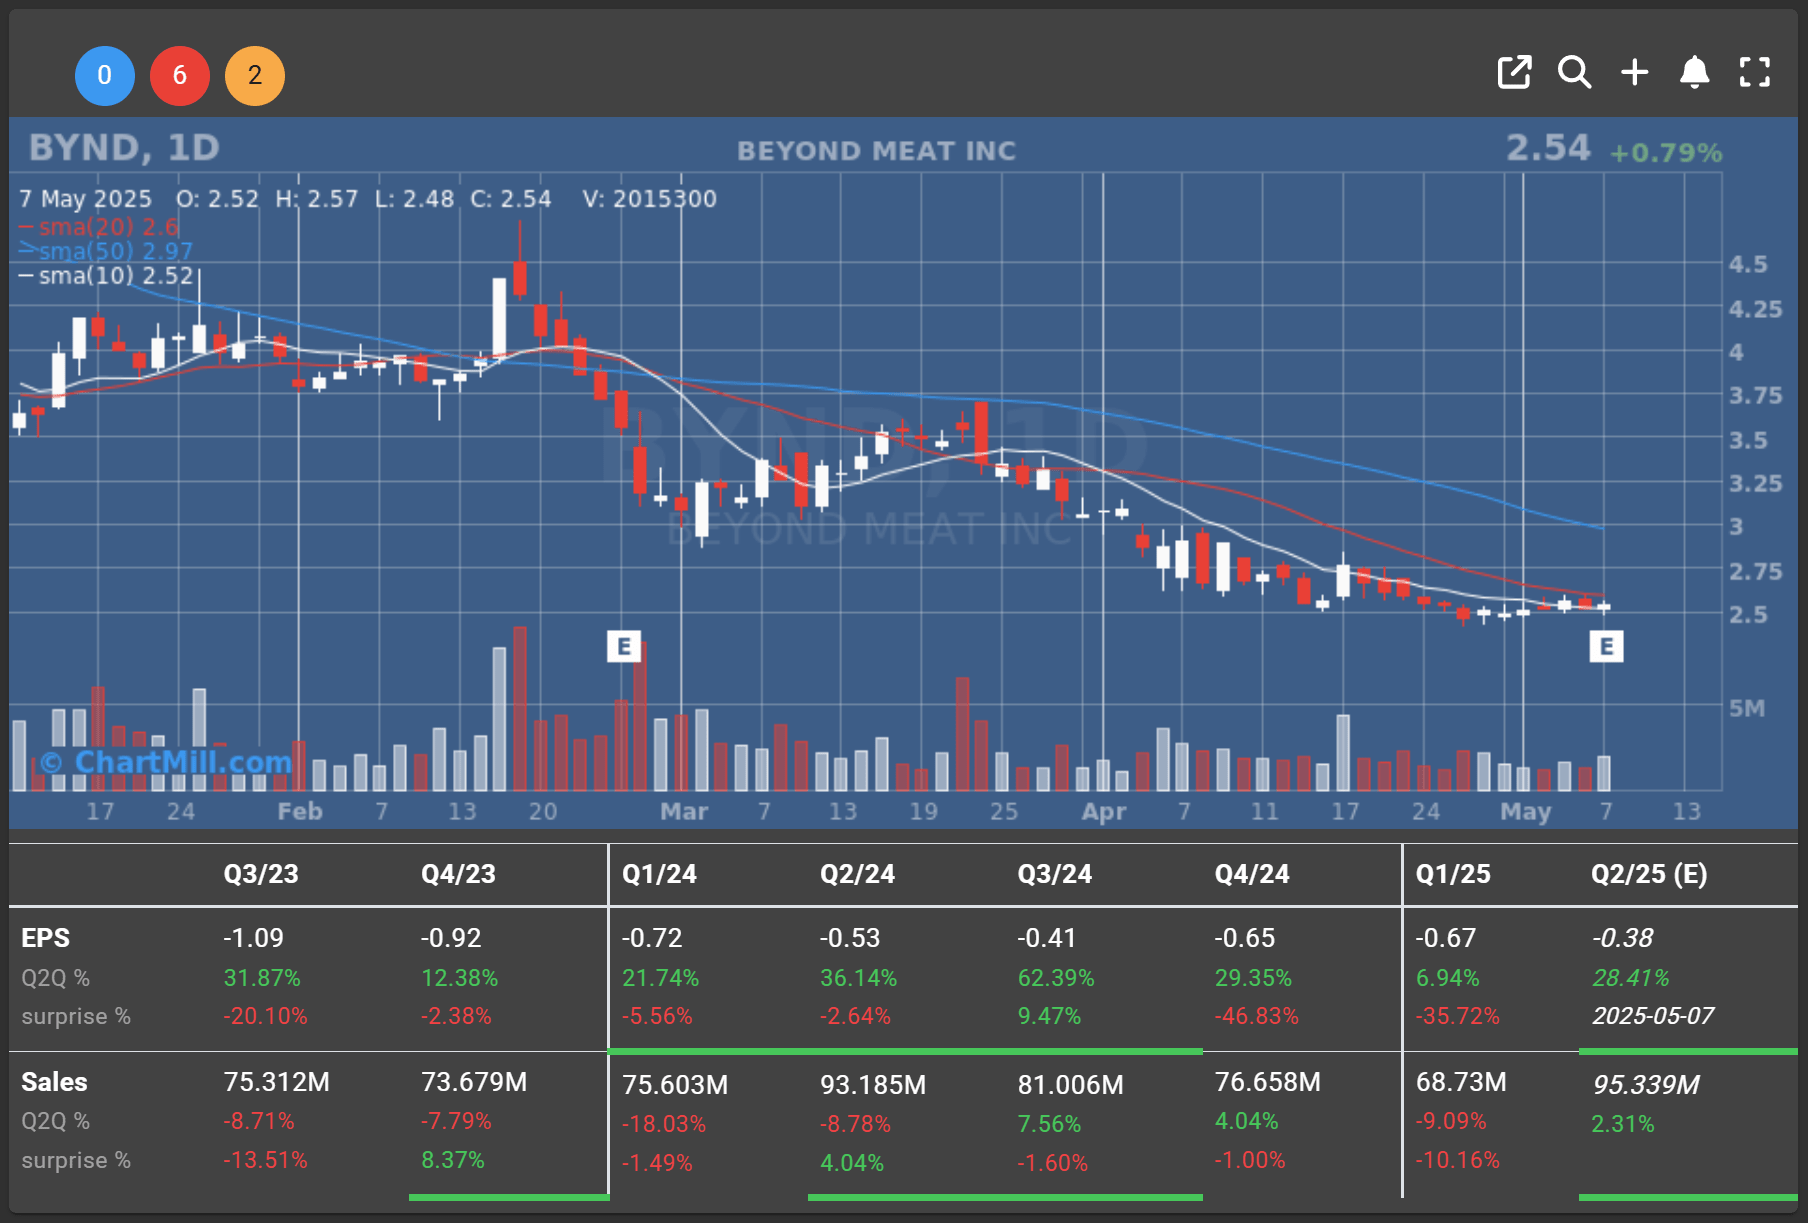1808x1223 pixels.
Task: Click the earnings E marker near March
Action: pos(624,646)
